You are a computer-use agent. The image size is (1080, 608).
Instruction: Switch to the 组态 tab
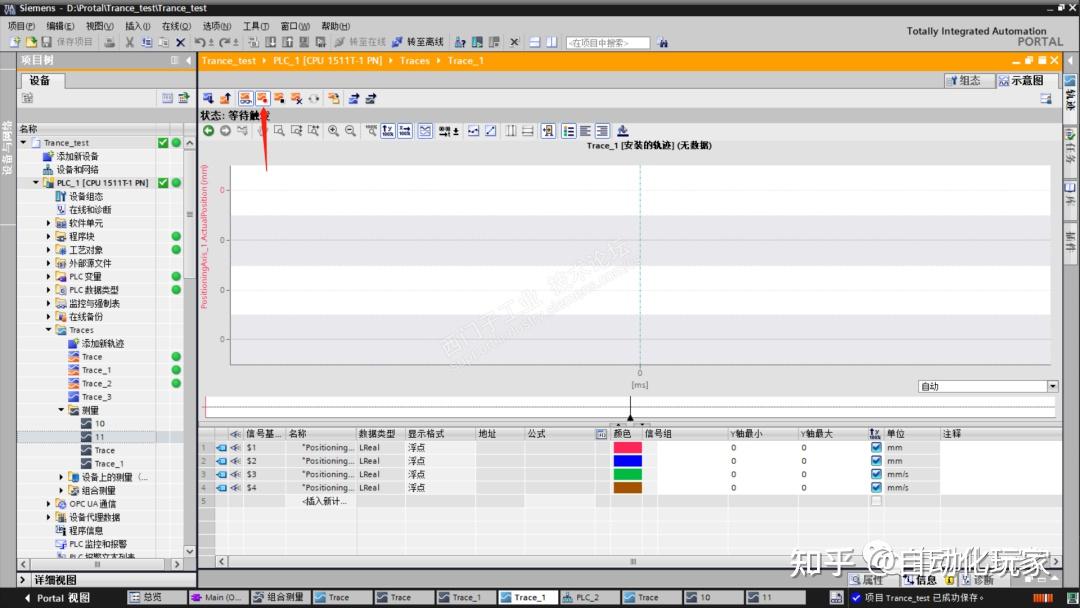(970, 81)
